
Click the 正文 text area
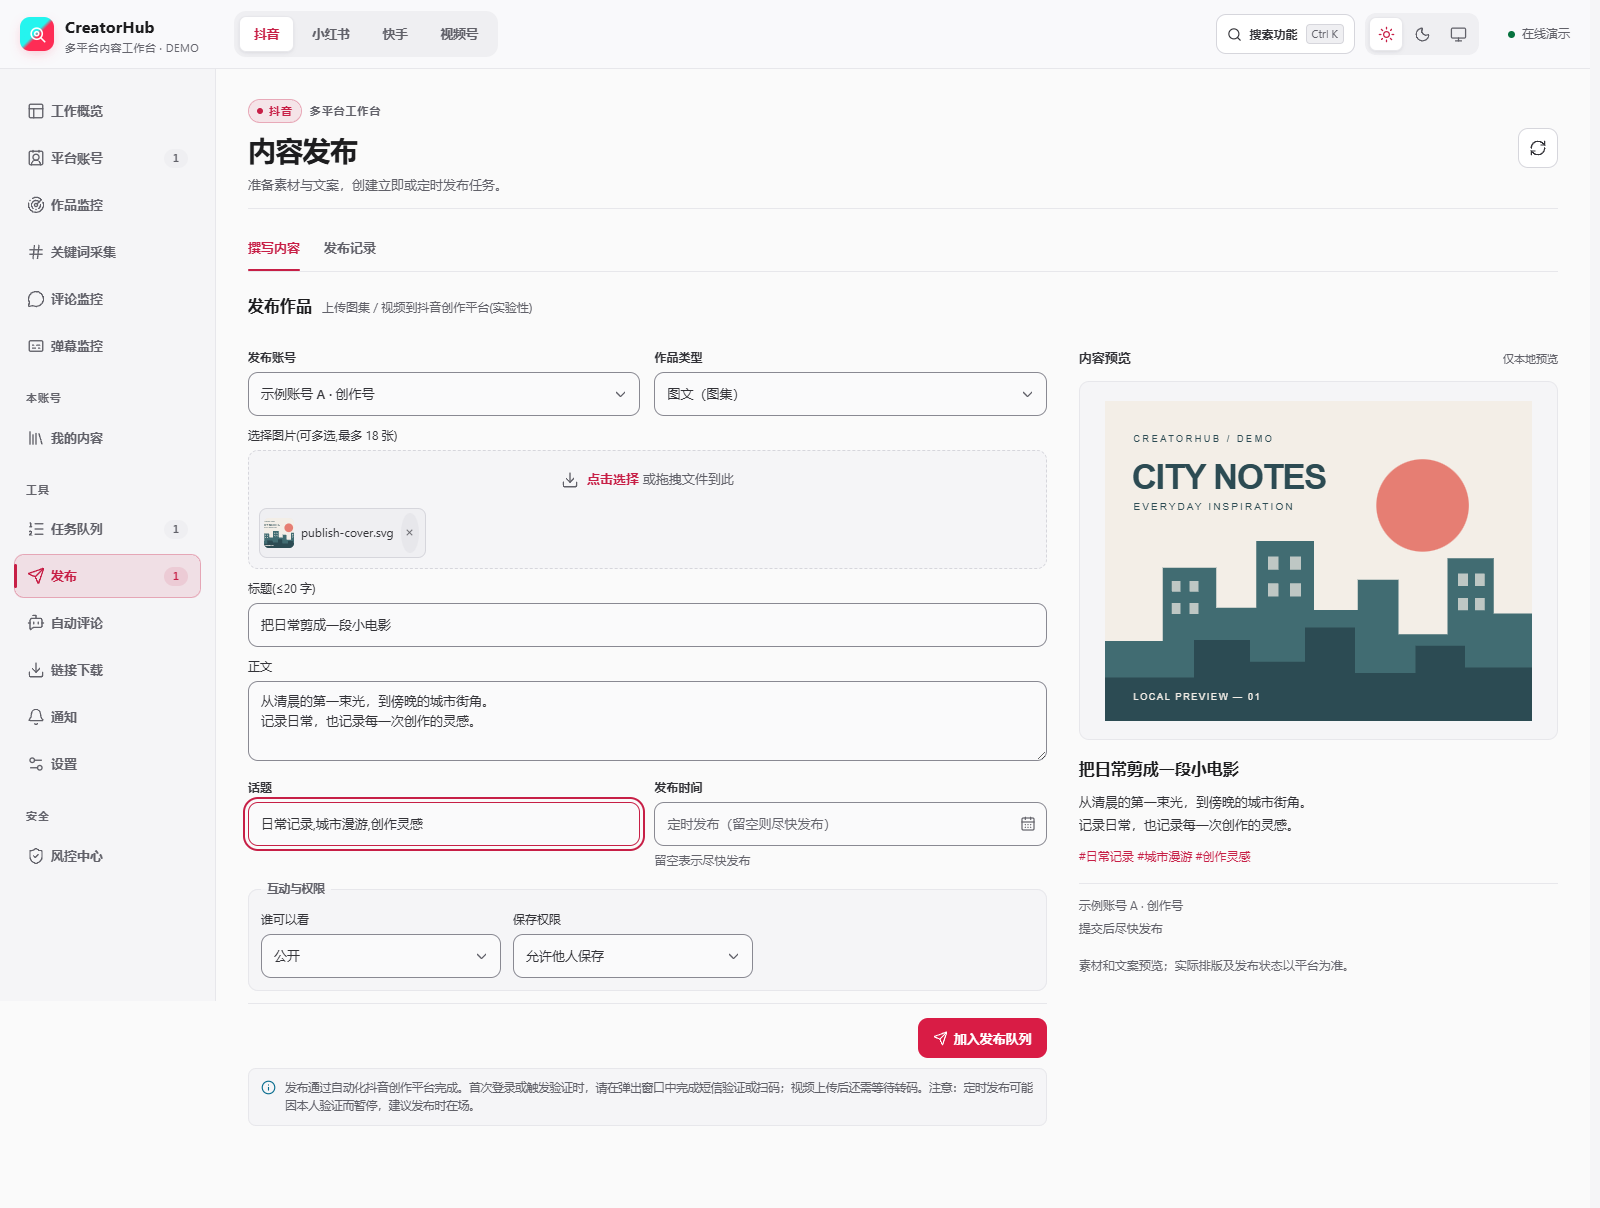(647, 721)
